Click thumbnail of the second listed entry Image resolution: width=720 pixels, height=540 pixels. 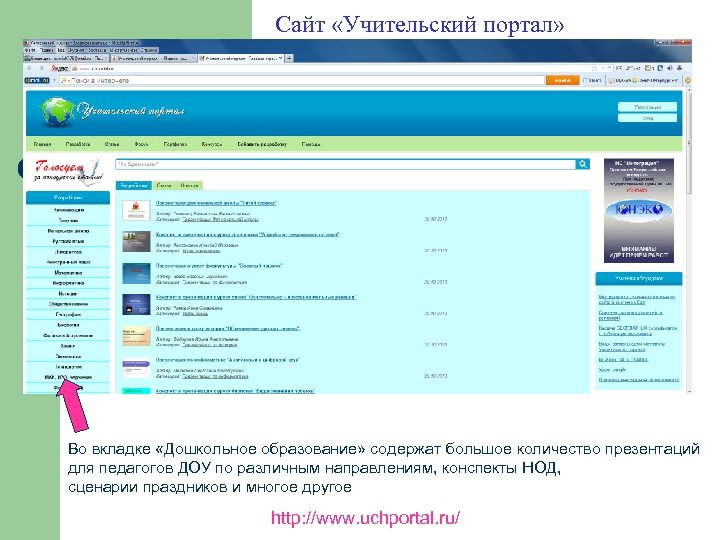coord(136,242)
